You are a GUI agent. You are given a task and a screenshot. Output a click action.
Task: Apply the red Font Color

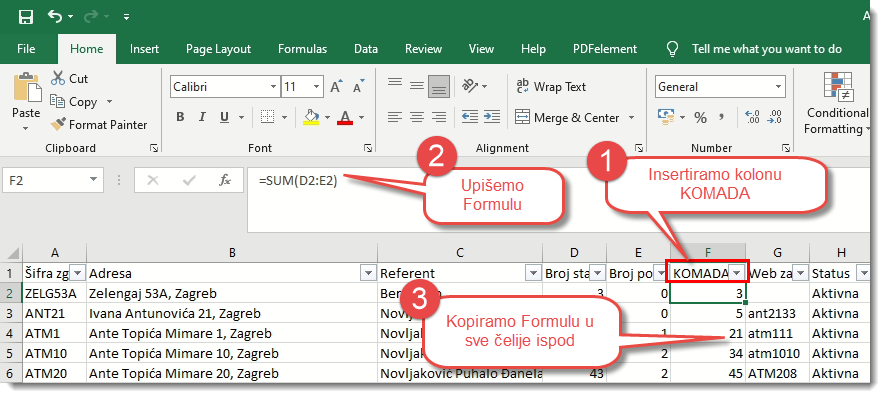point(345,117)
